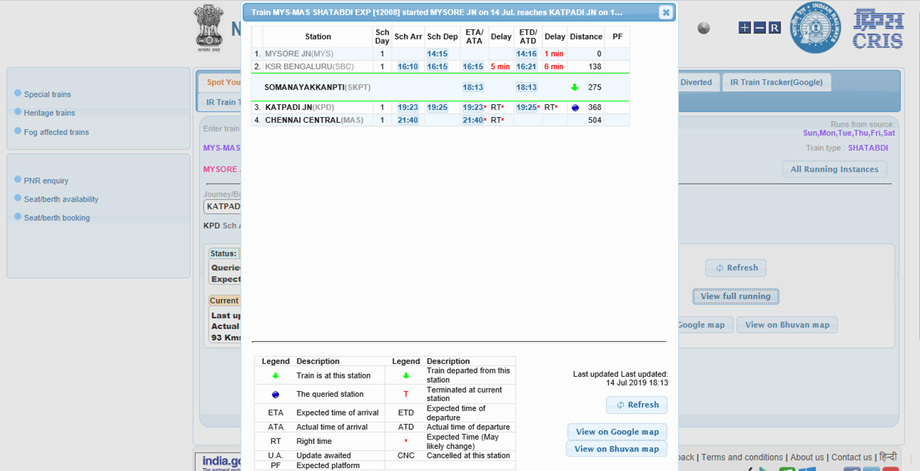Click running days Sun,Mon,Tue,Thu,Fri,Sat text
This screenshot has width=920, height=471.
tap(849, 134)
